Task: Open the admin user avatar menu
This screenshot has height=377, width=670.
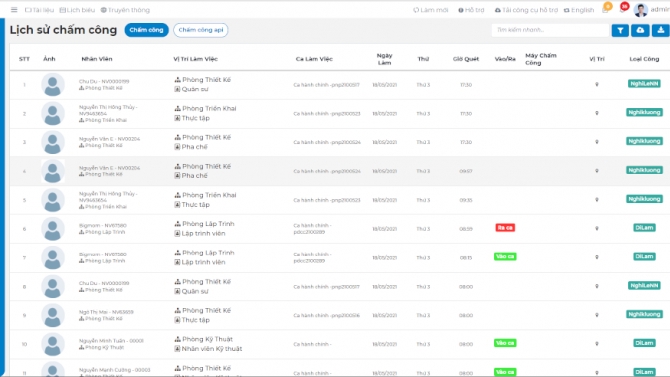Action: click(x=641, y=10)
